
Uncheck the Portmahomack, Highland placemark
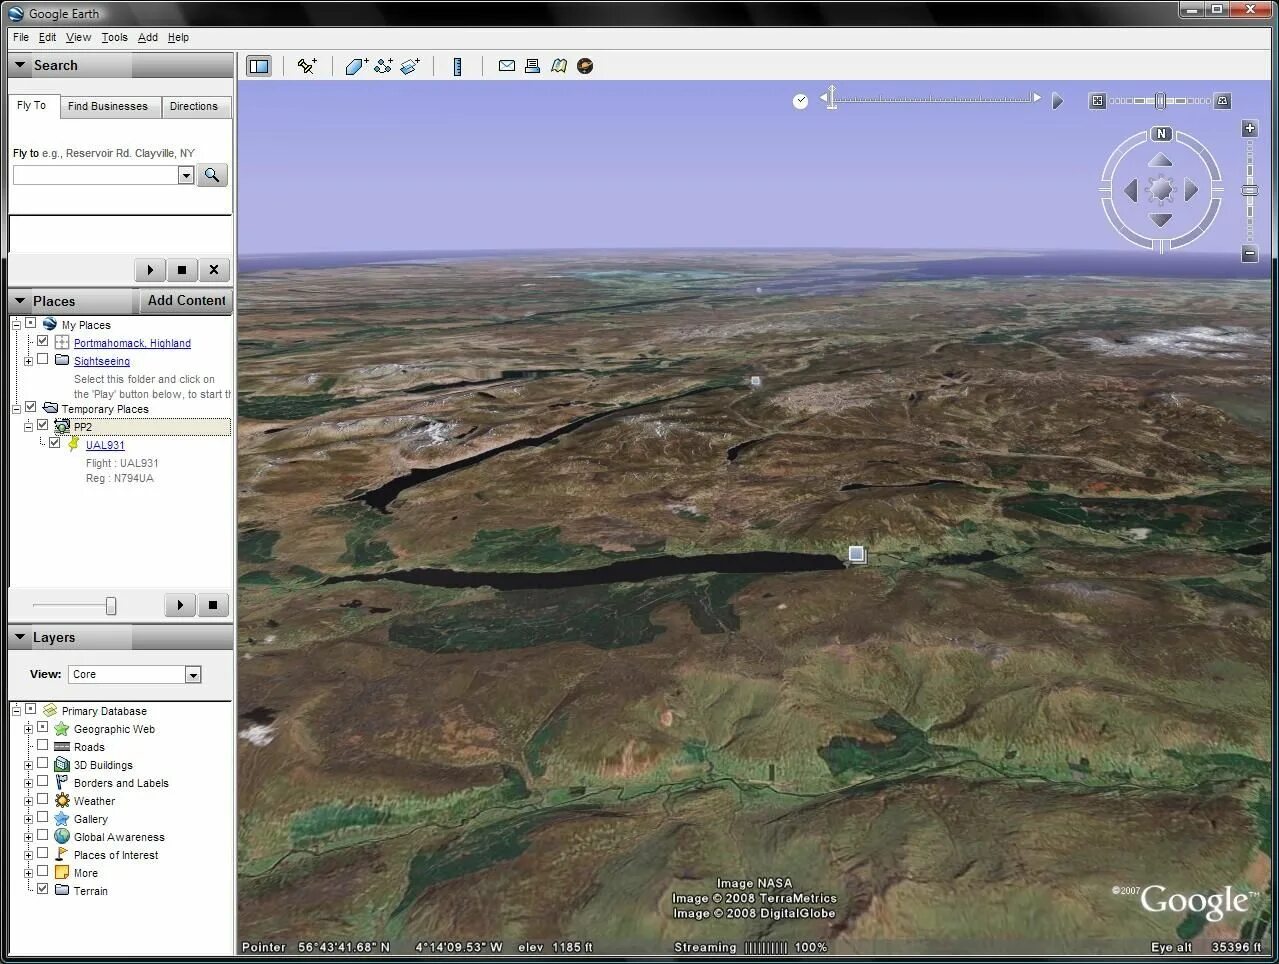click(43, 341)
